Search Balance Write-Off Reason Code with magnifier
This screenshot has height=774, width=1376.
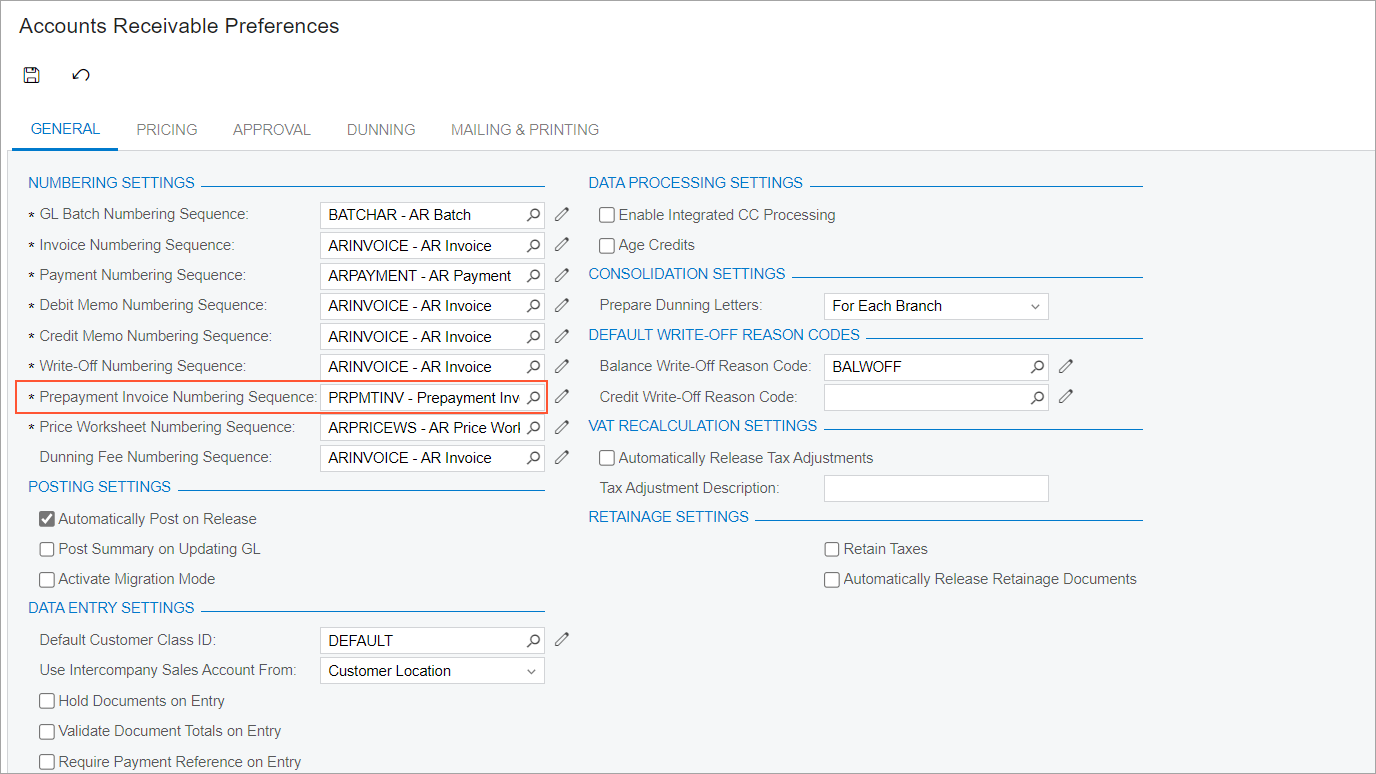pyautogui.click(x=1038, y=367)
